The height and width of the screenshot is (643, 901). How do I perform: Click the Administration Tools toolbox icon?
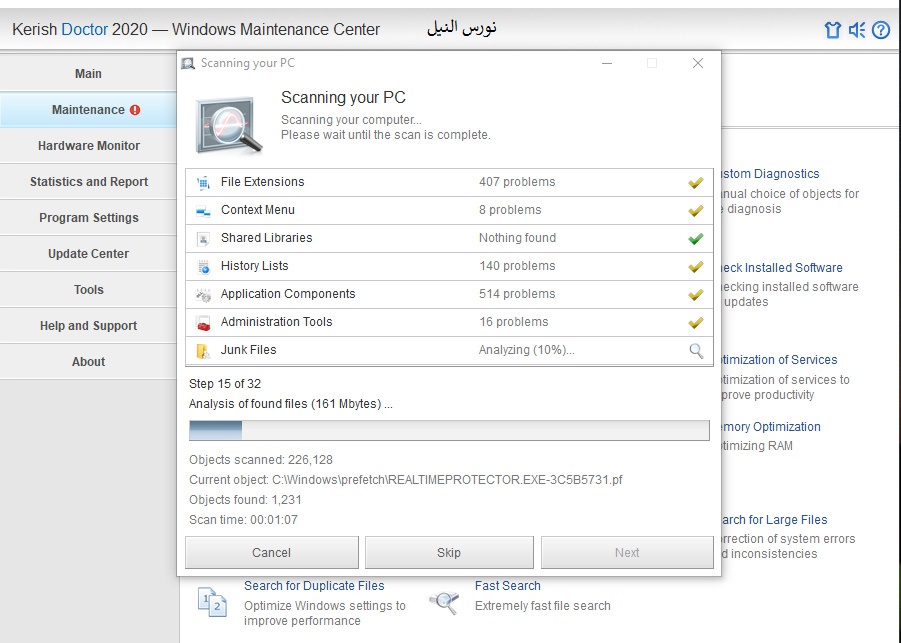click(204, 322)
